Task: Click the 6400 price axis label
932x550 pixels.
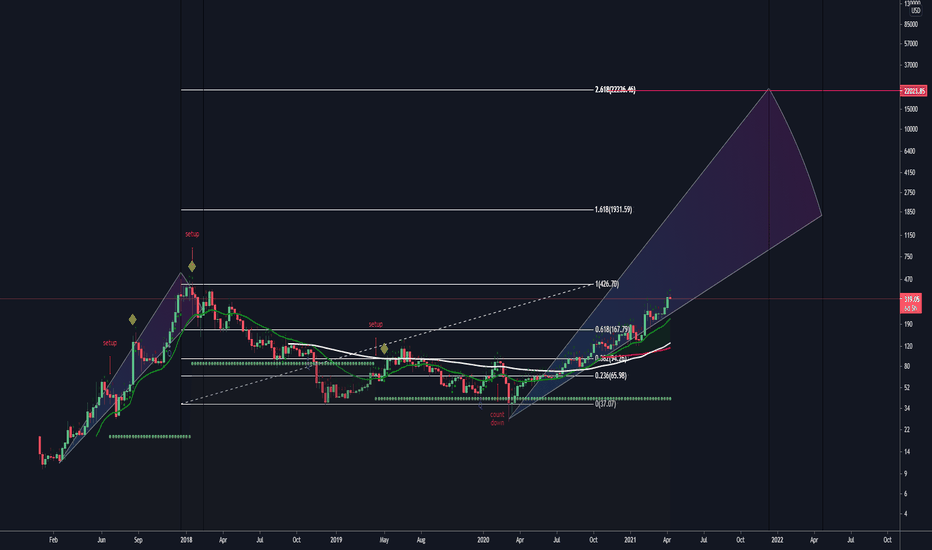Action: (x=910, y=152)
